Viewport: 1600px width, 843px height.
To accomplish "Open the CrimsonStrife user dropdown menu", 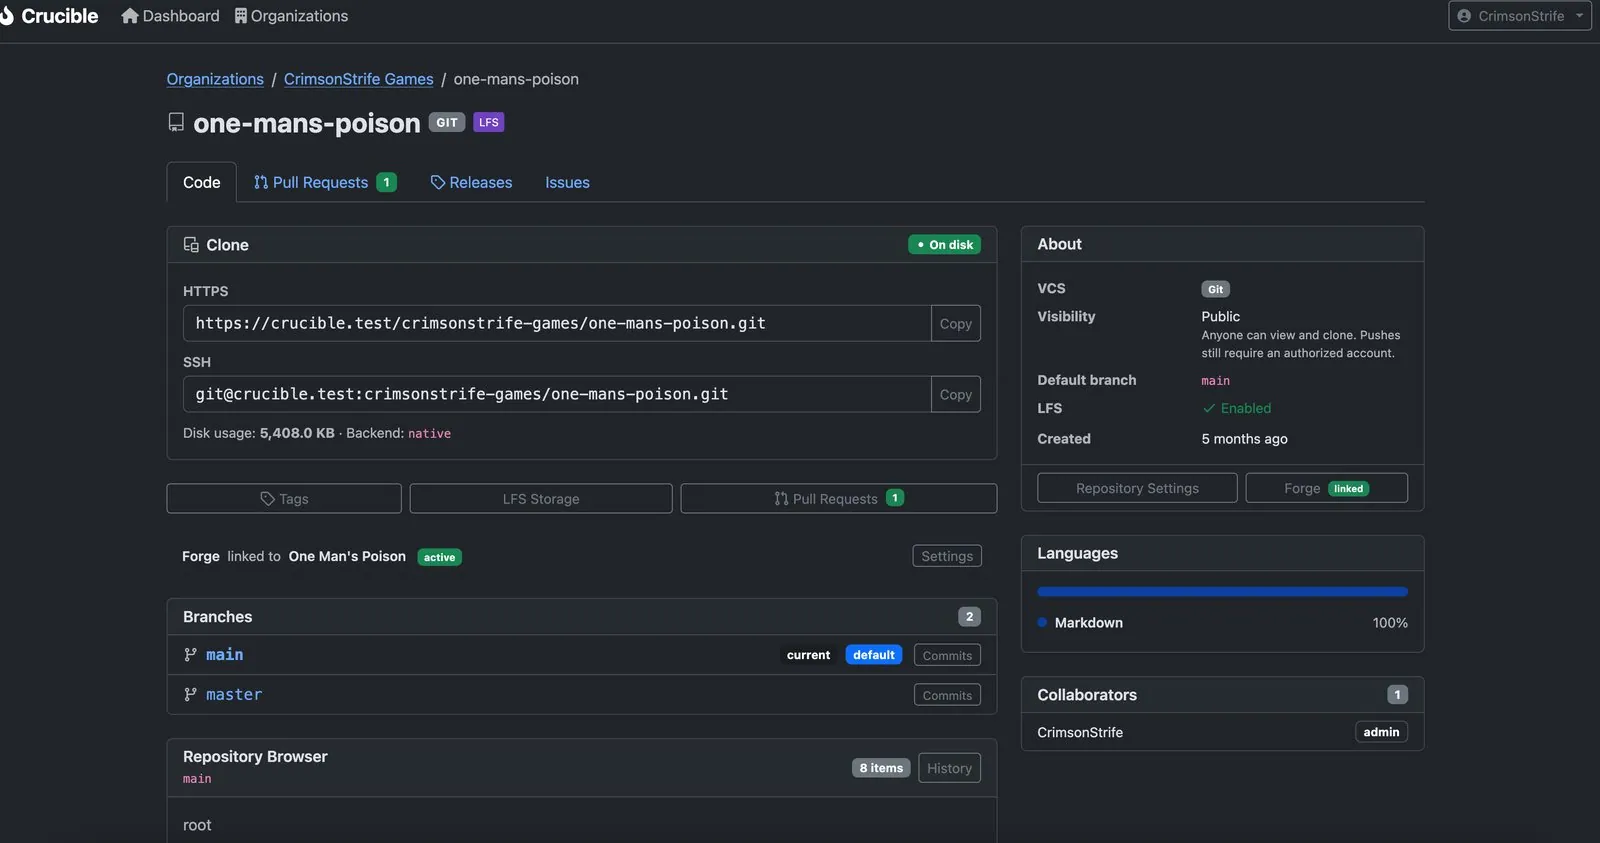I will click(1520, 16).
